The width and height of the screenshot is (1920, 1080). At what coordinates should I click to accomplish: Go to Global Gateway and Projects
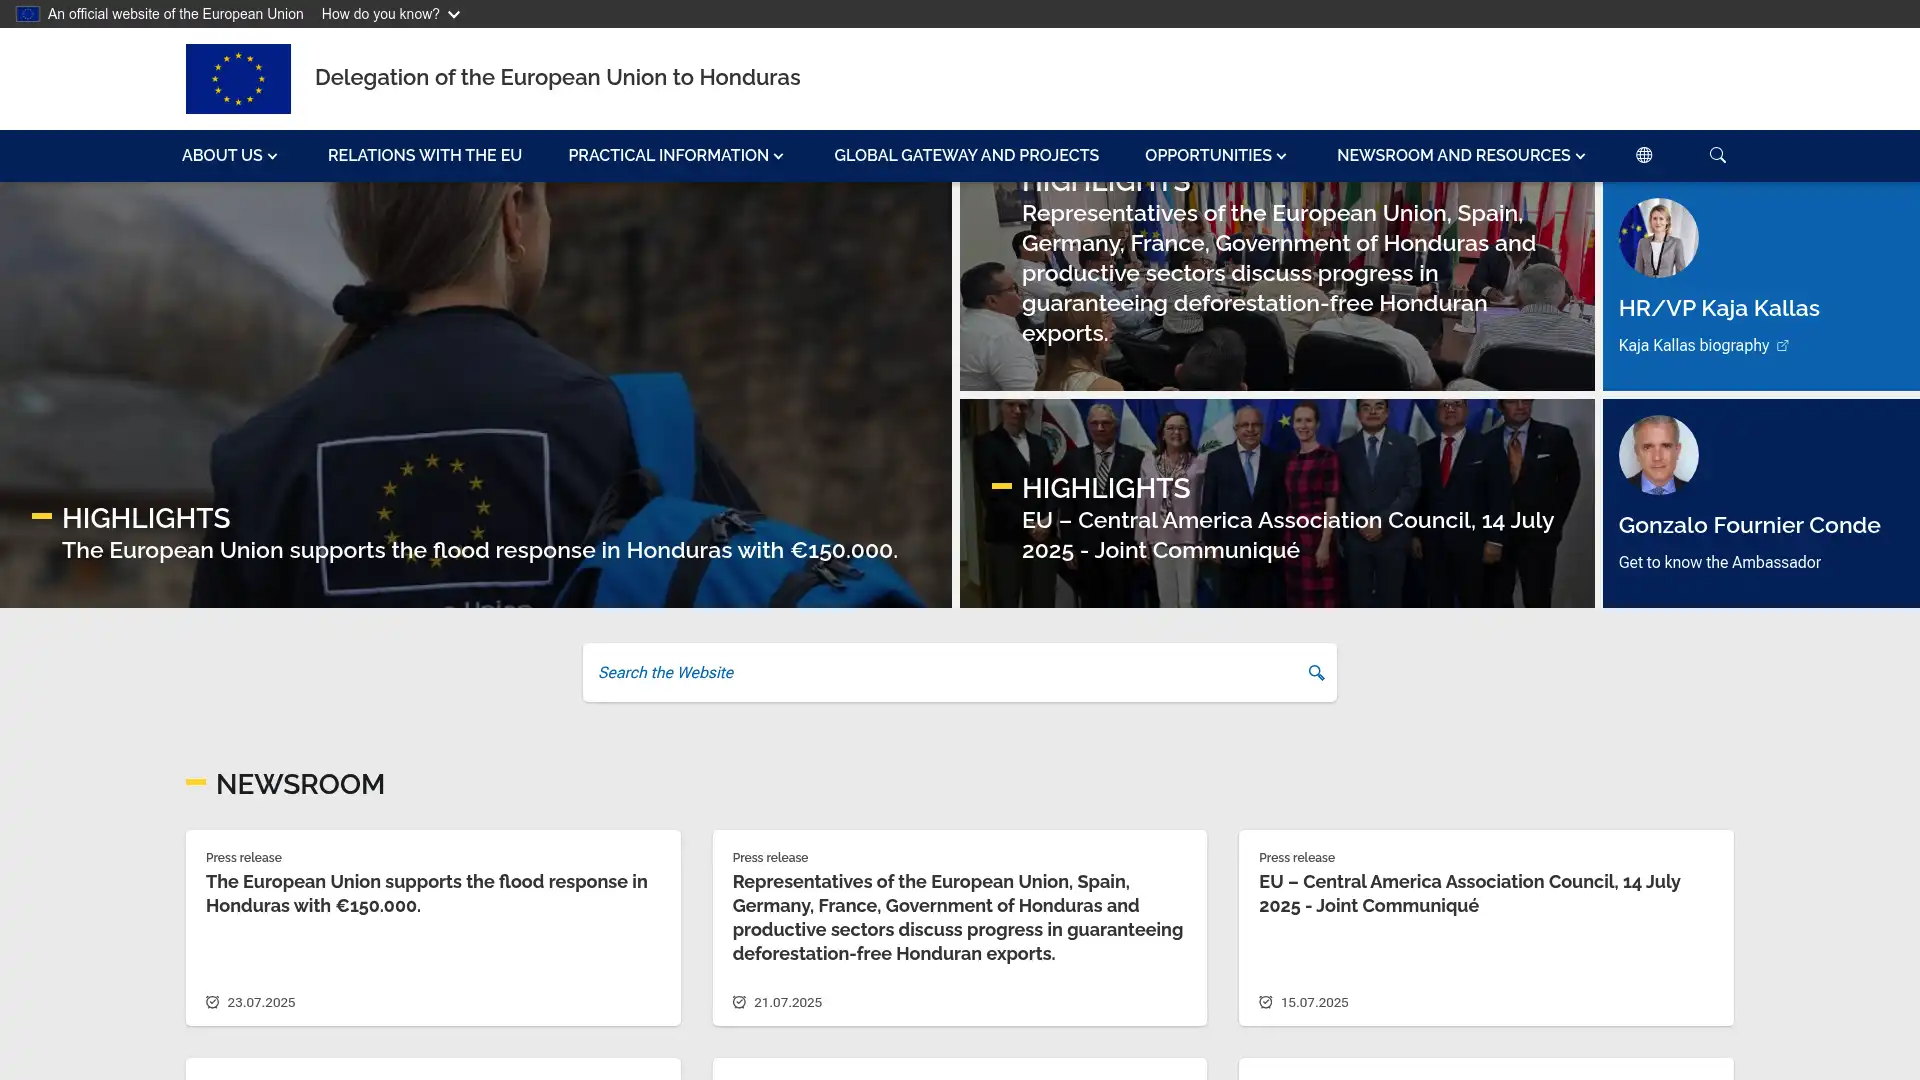[966, 155]
